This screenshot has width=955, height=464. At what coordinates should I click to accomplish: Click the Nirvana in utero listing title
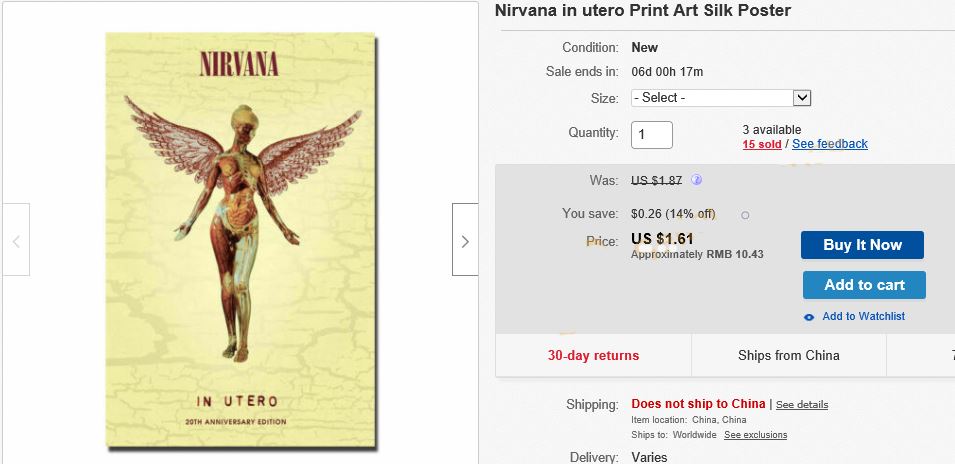coord(643,11)
